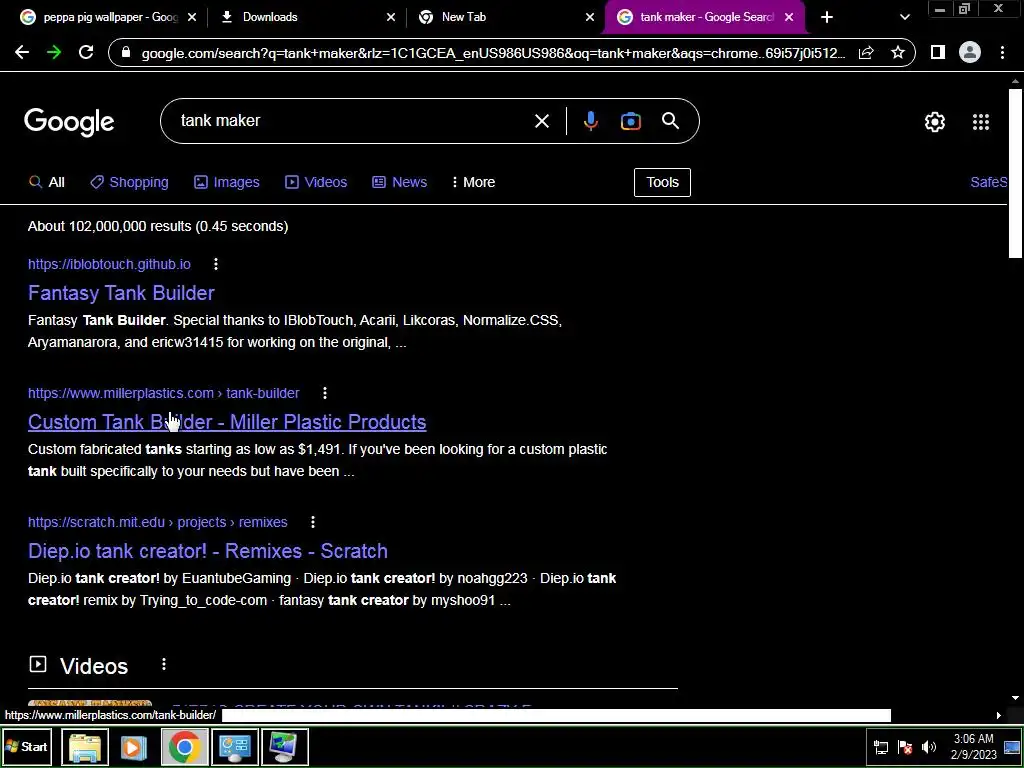Switch to the Images results tab
Image resolution: width=1024 pixels, height=768 pixels.
[227, 182]
